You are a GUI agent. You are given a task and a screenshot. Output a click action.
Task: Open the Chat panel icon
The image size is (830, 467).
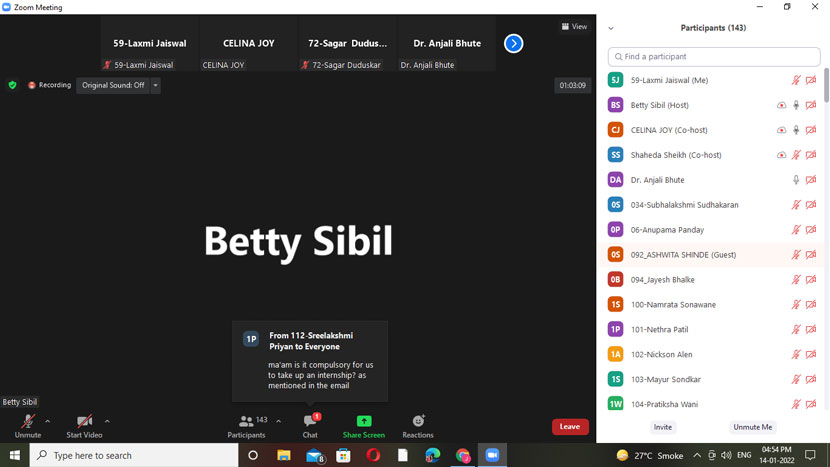coord(310,422)
